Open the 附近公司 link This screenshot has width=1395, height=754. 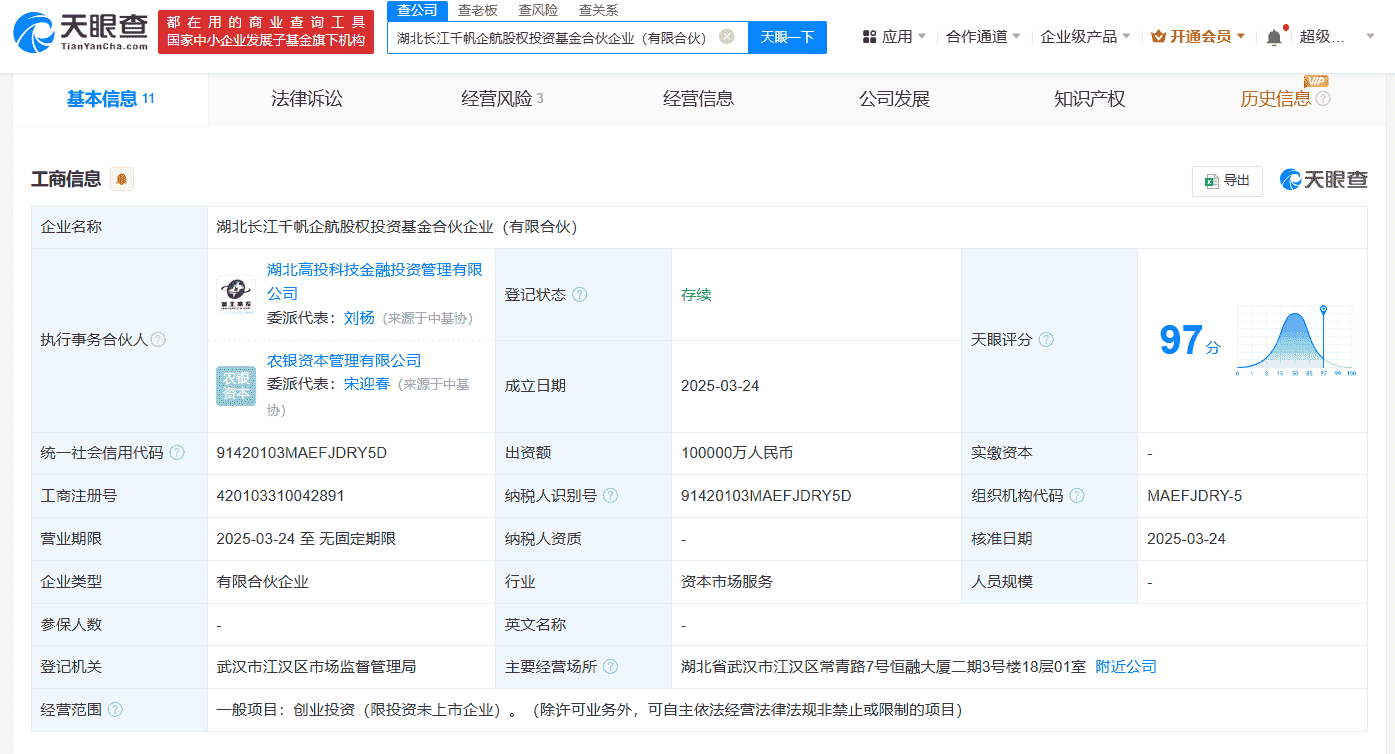click(x=1128, y=666)
